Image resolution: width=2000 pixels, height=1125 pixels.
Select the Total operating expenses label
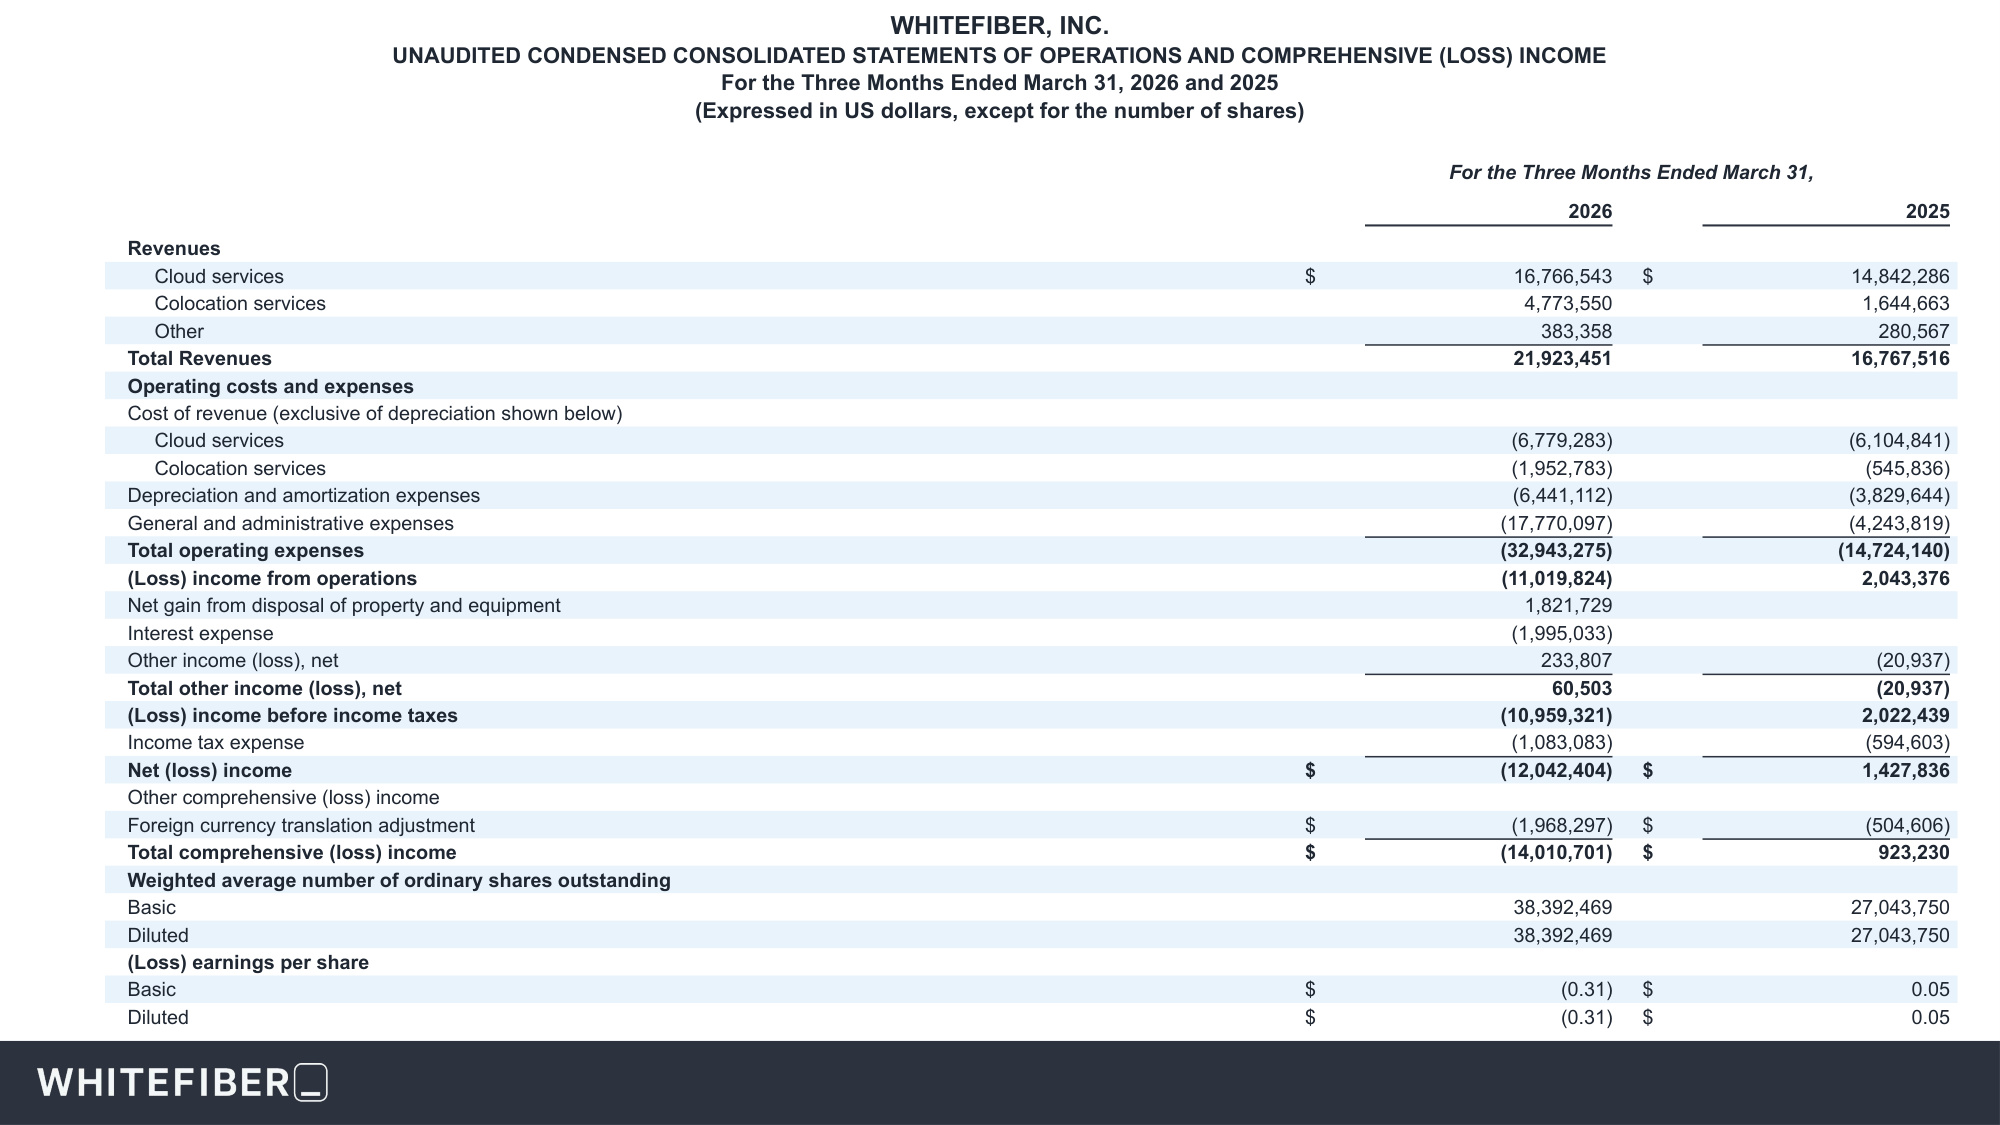click(x=246, y=551)
